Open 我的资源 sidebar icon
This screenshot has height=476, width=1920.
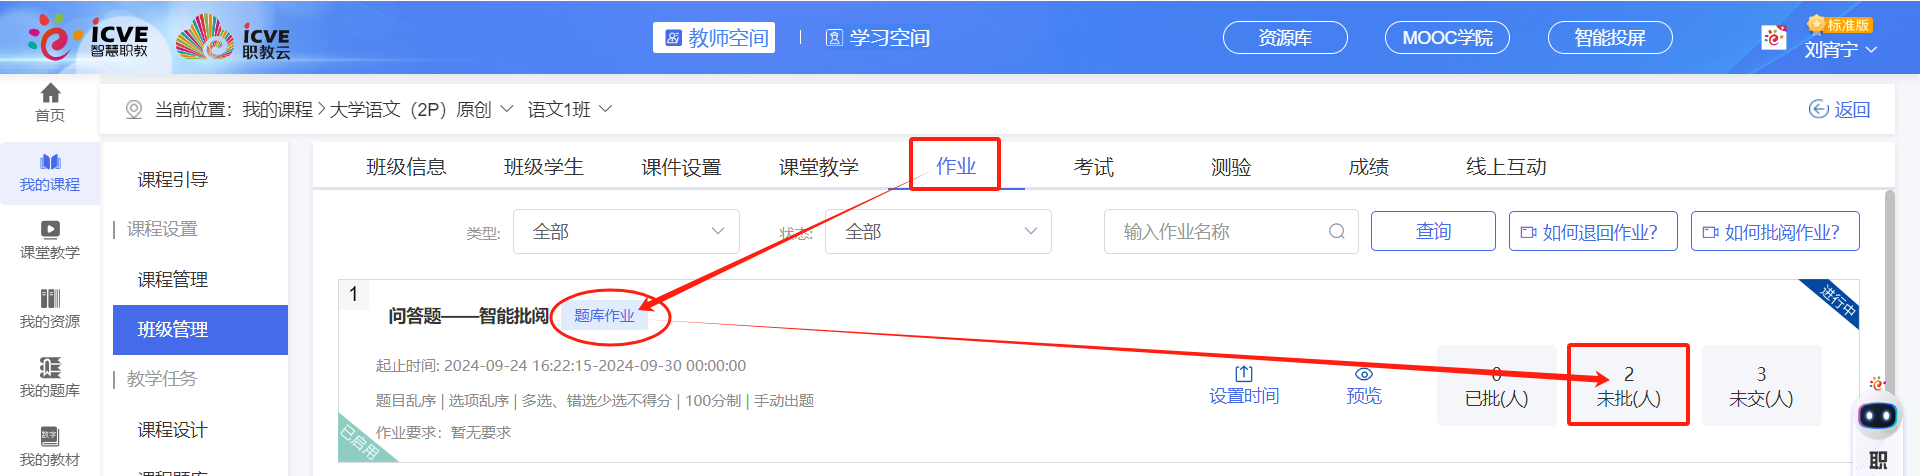pyautogui.click(x=50, y=298)
